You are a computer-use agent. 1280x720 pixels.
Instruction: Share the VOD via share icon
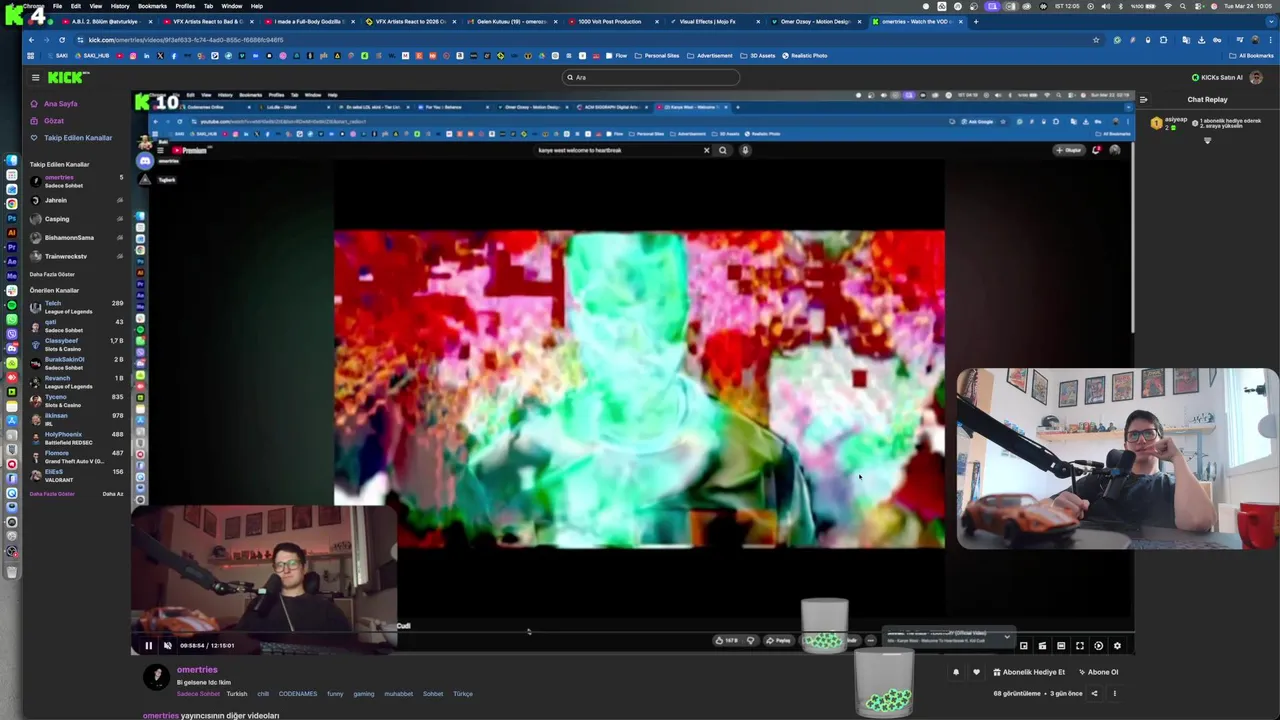point(1094,693)
